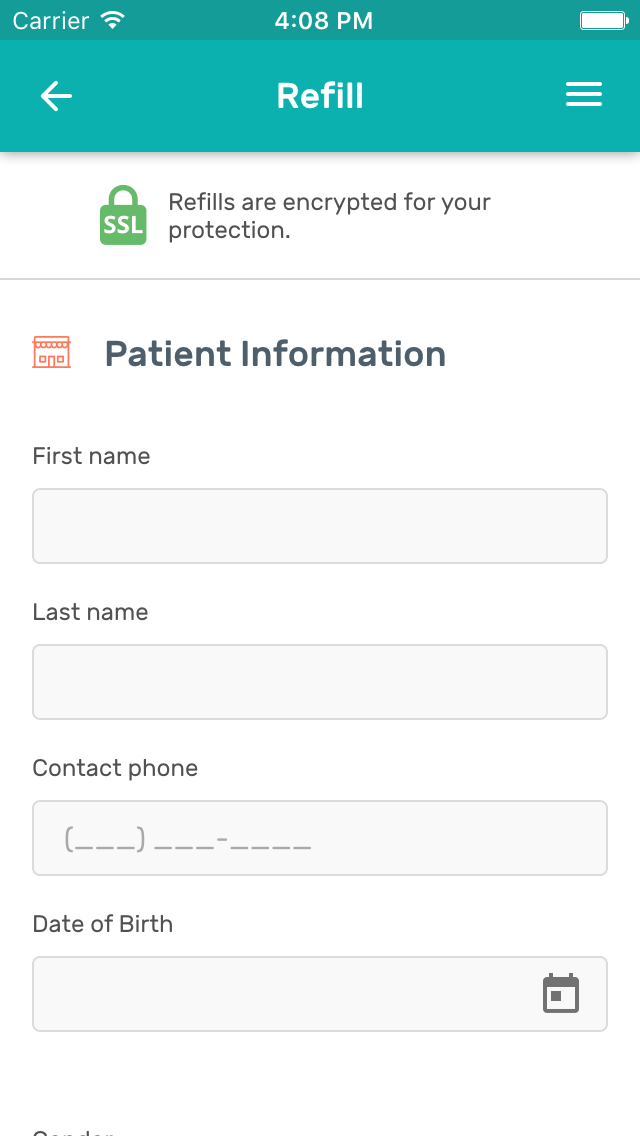Tap the encrypted refills notice text

[329, 216]
